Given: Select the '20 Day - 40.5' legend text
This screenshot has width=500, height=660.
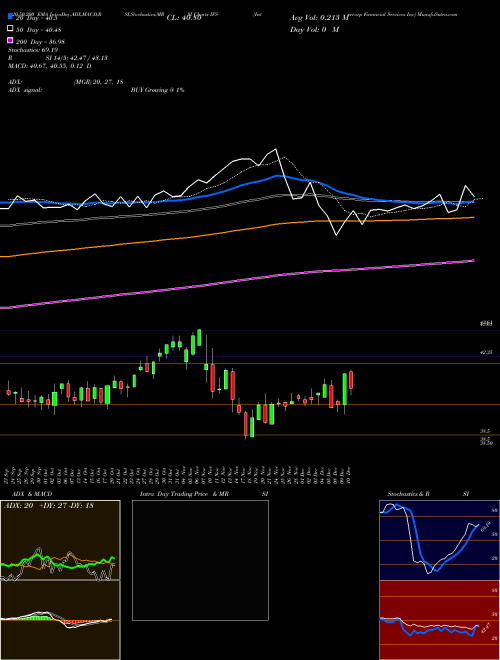Looking at the screenshot, I should coord(36,18).
